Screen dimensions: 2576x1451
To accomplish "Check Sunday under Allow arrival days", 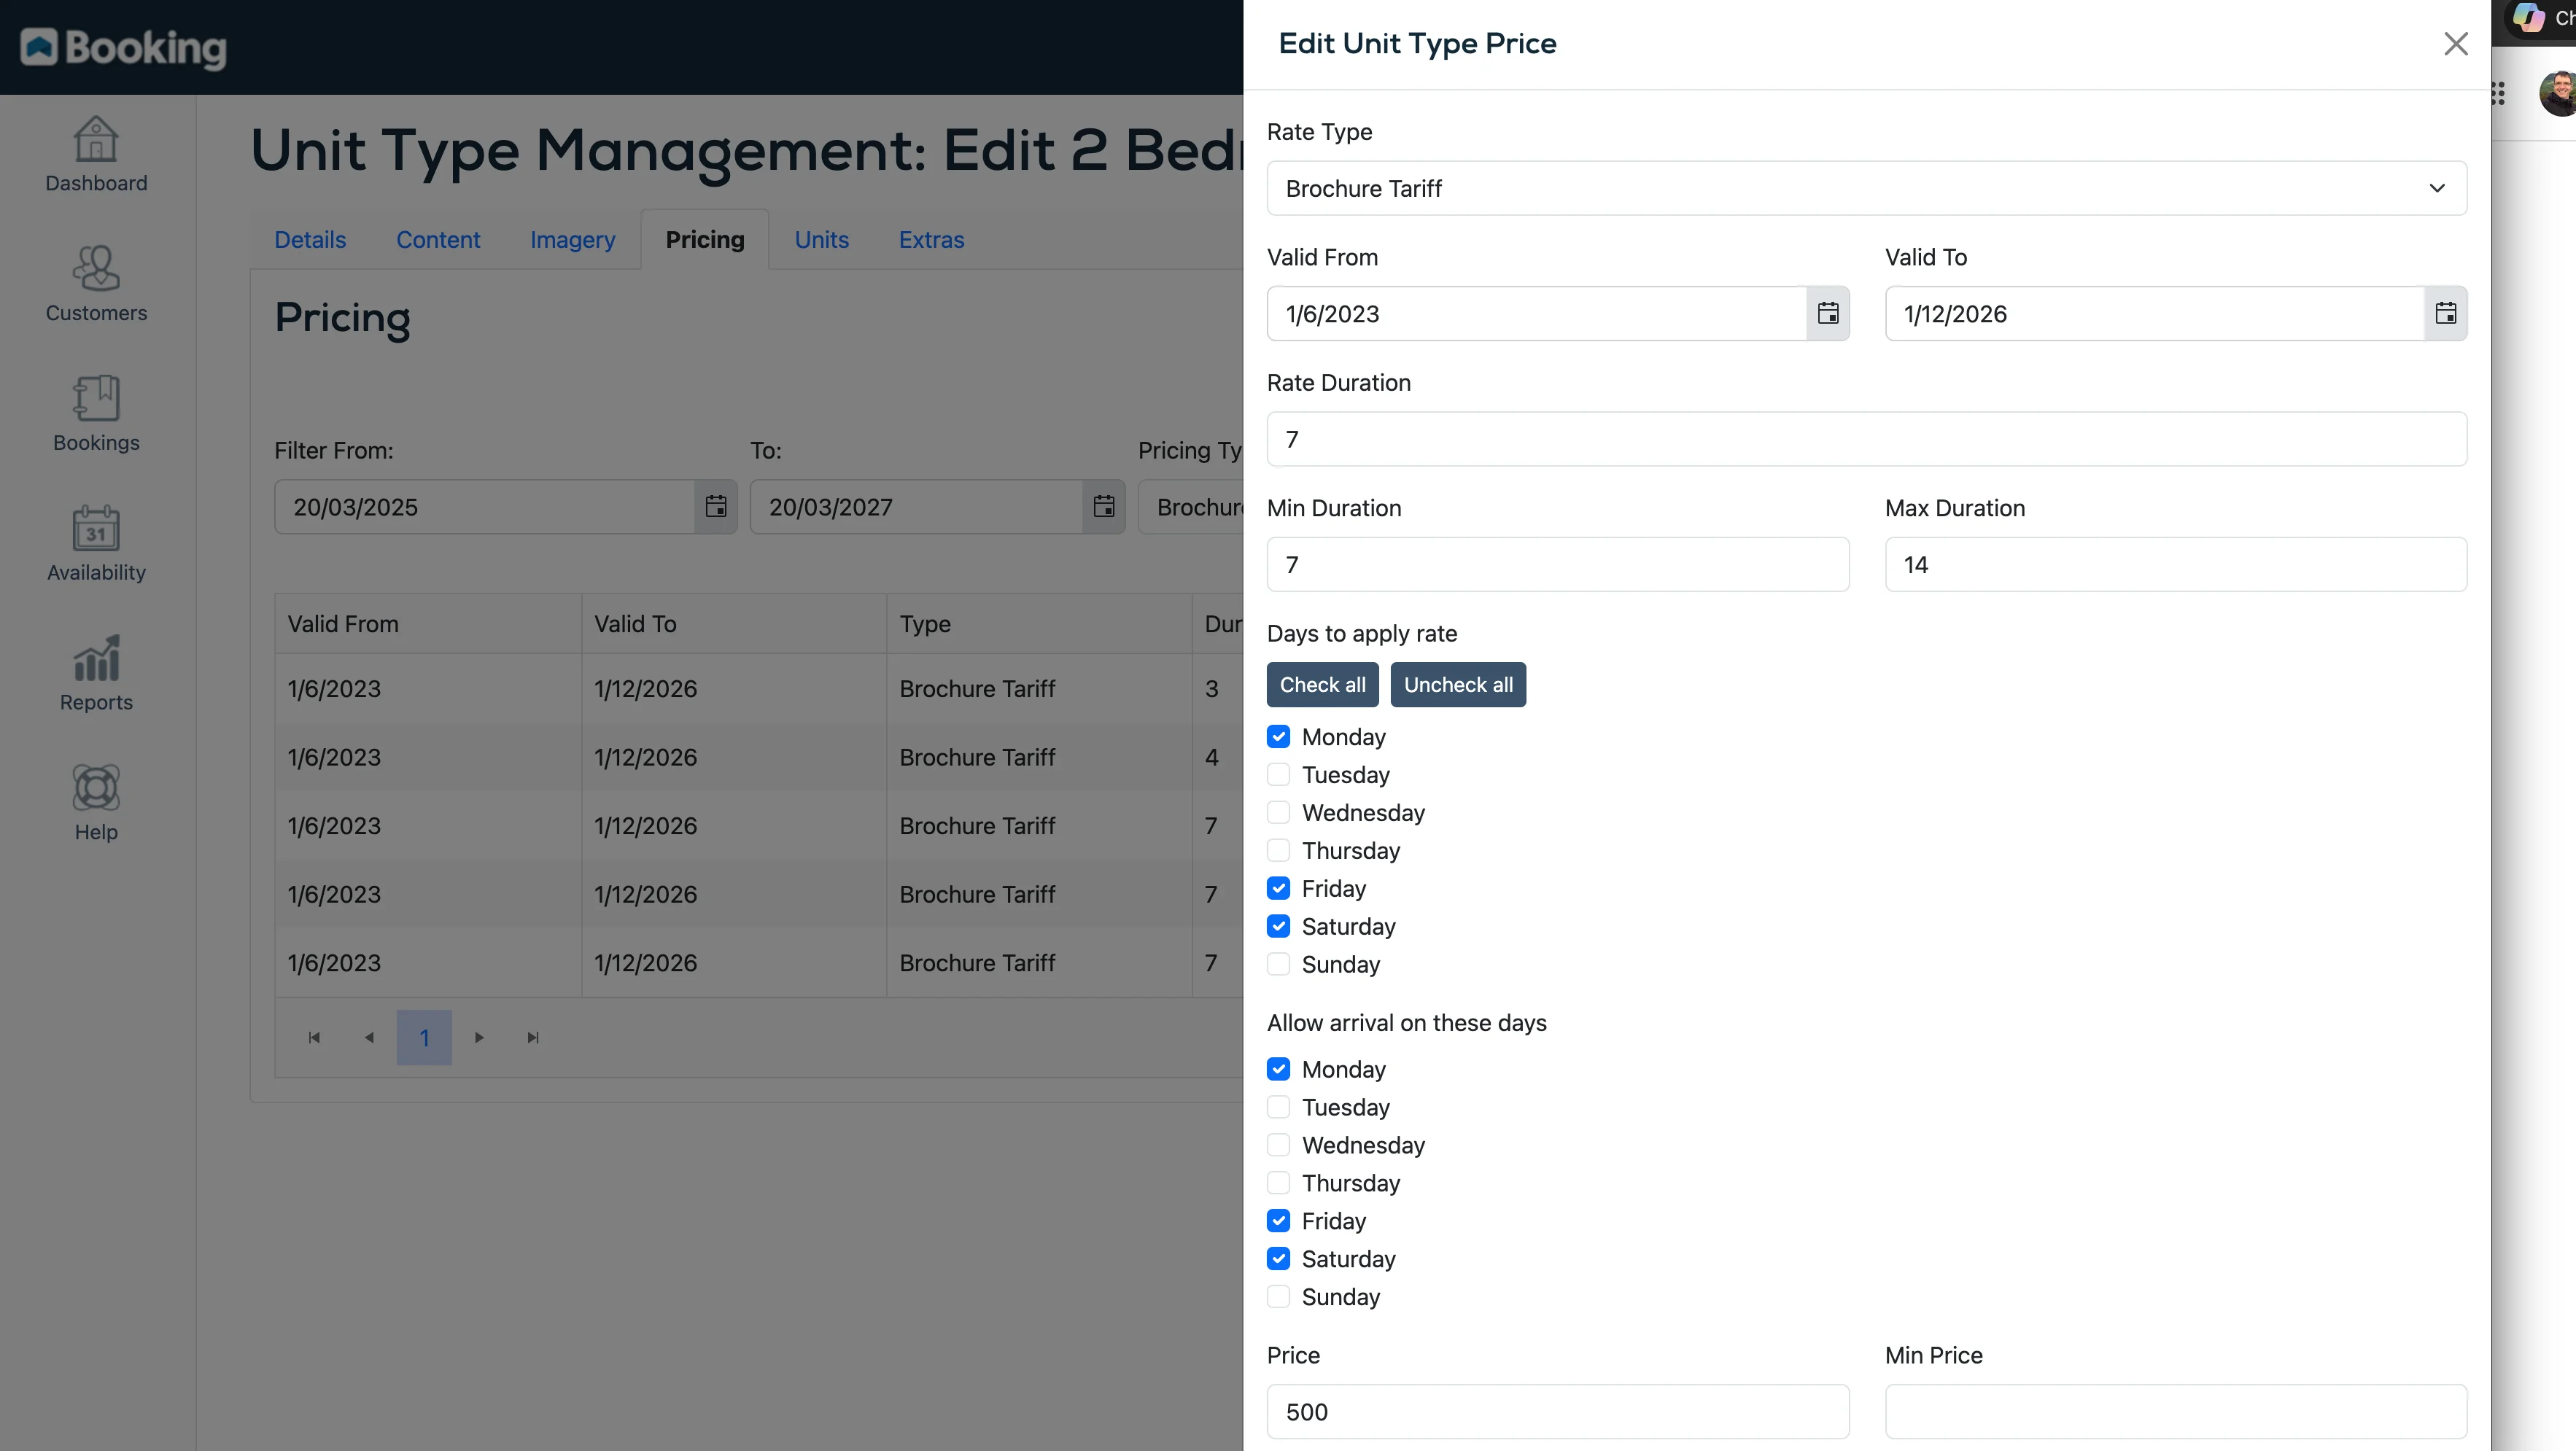I will [1278, 1297].
